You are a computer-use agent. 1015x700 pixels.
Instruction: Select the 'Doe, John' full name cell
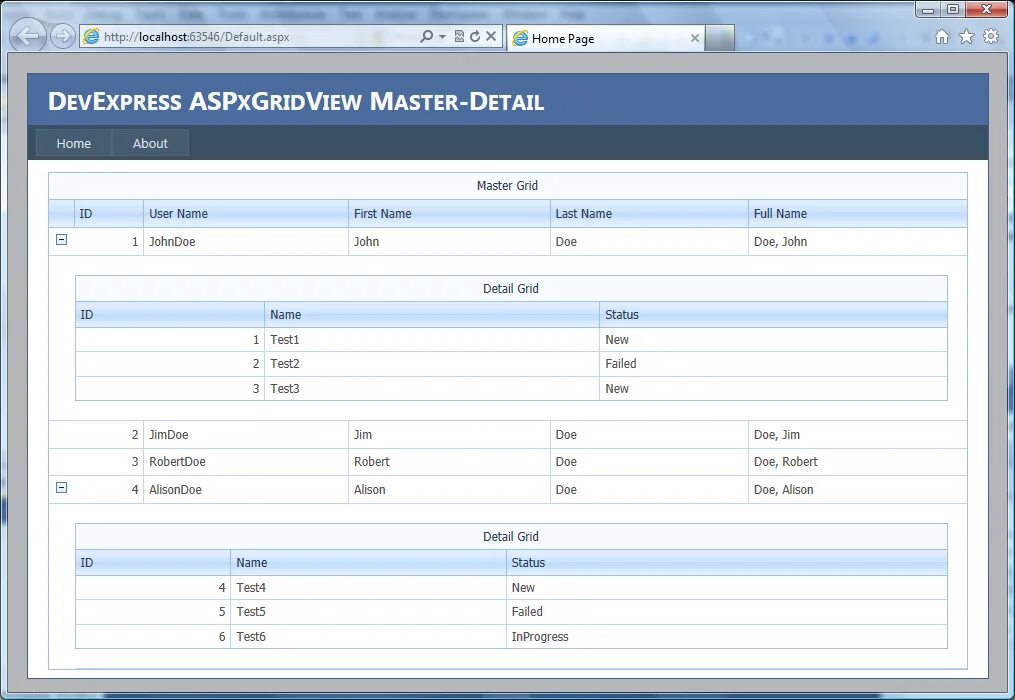pyautogui.click(x=858, y=242)
